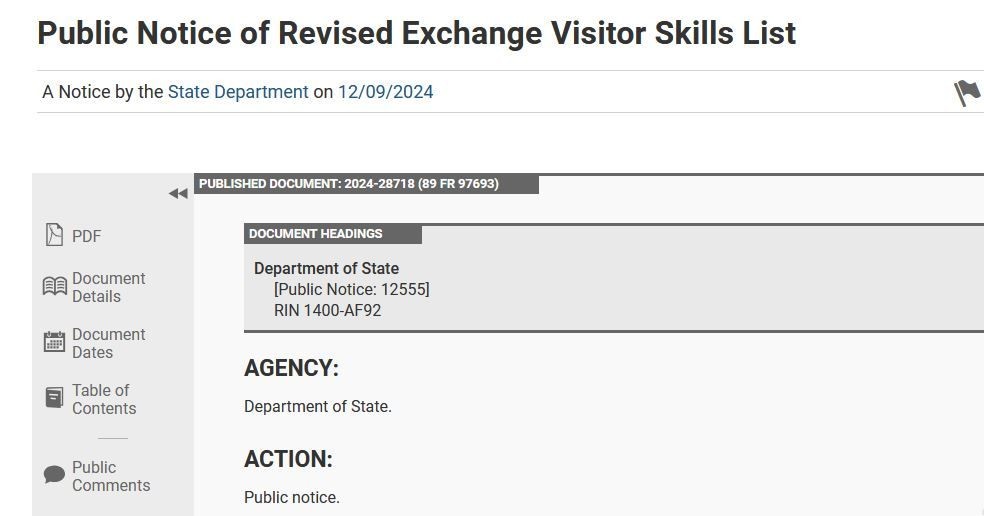Collapse the sidebar with the double-arrow icon
984x516 pixels.
(178, 194)
